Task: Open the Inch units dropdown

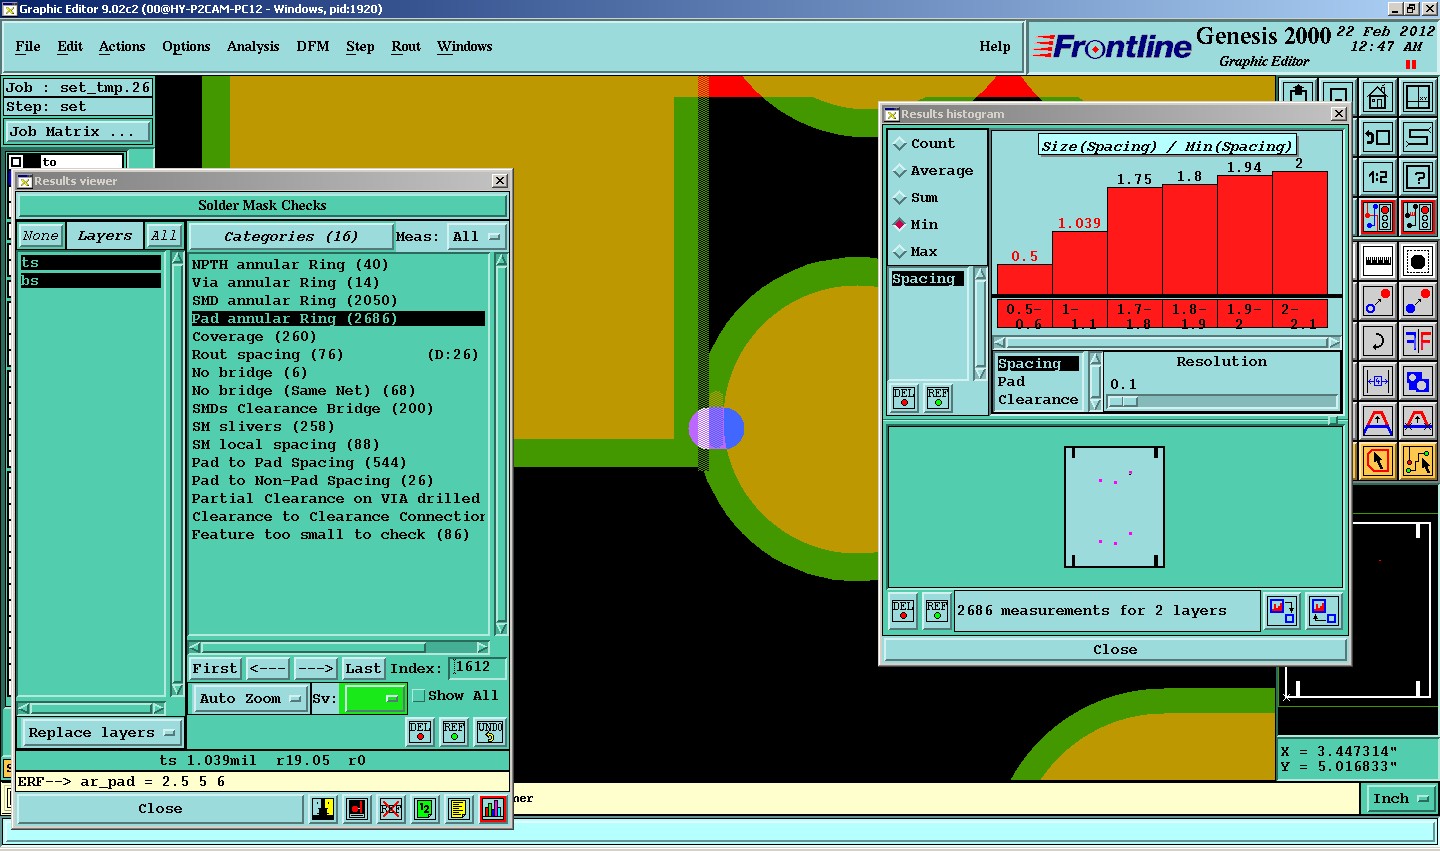Action: [1400, 798]
